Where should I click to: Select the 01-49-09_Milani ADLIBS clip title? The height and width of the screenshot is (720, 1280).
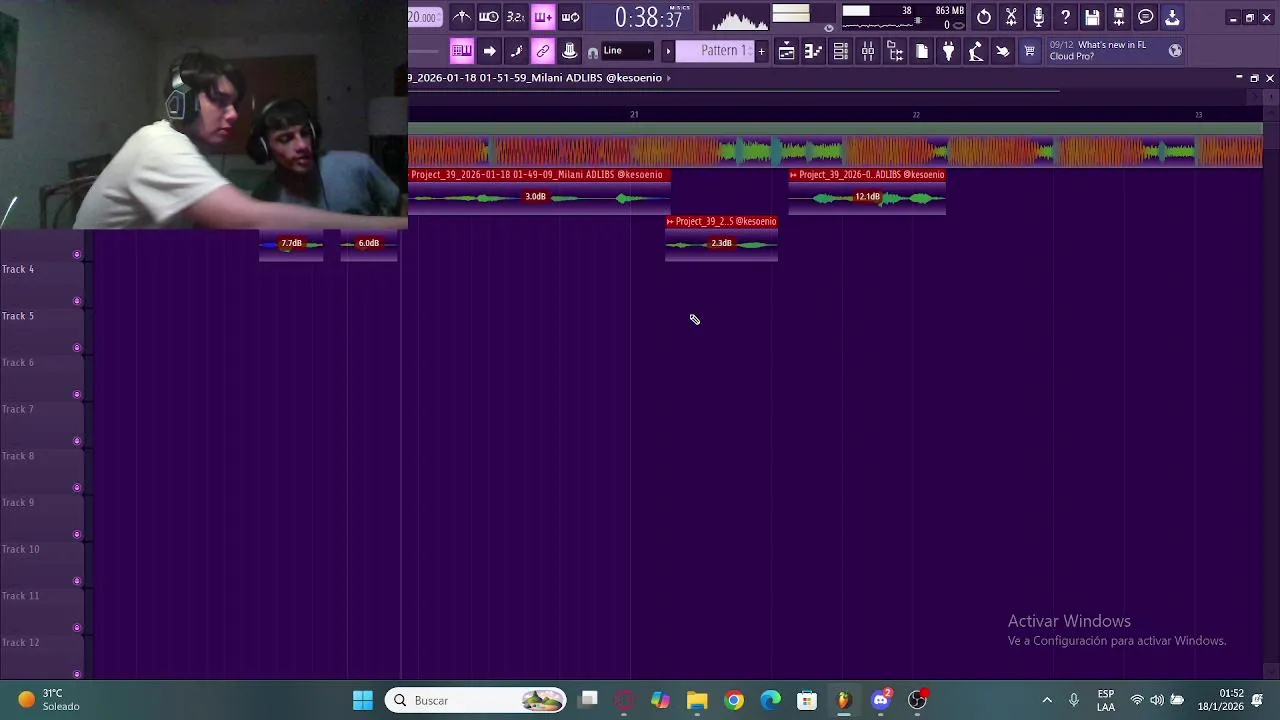point(536,175)
